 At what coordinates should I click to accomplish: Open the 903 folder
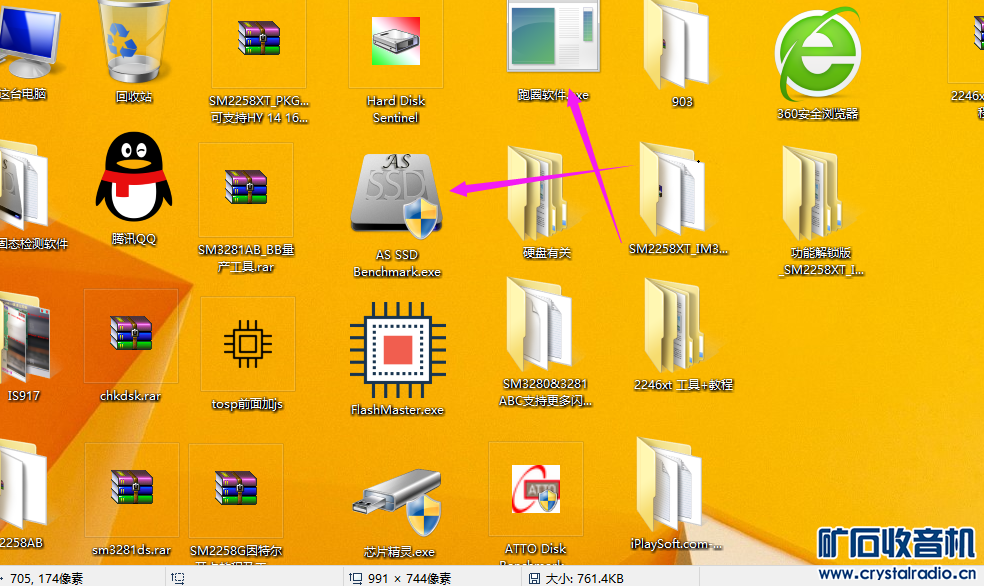(x=677, y=43)
